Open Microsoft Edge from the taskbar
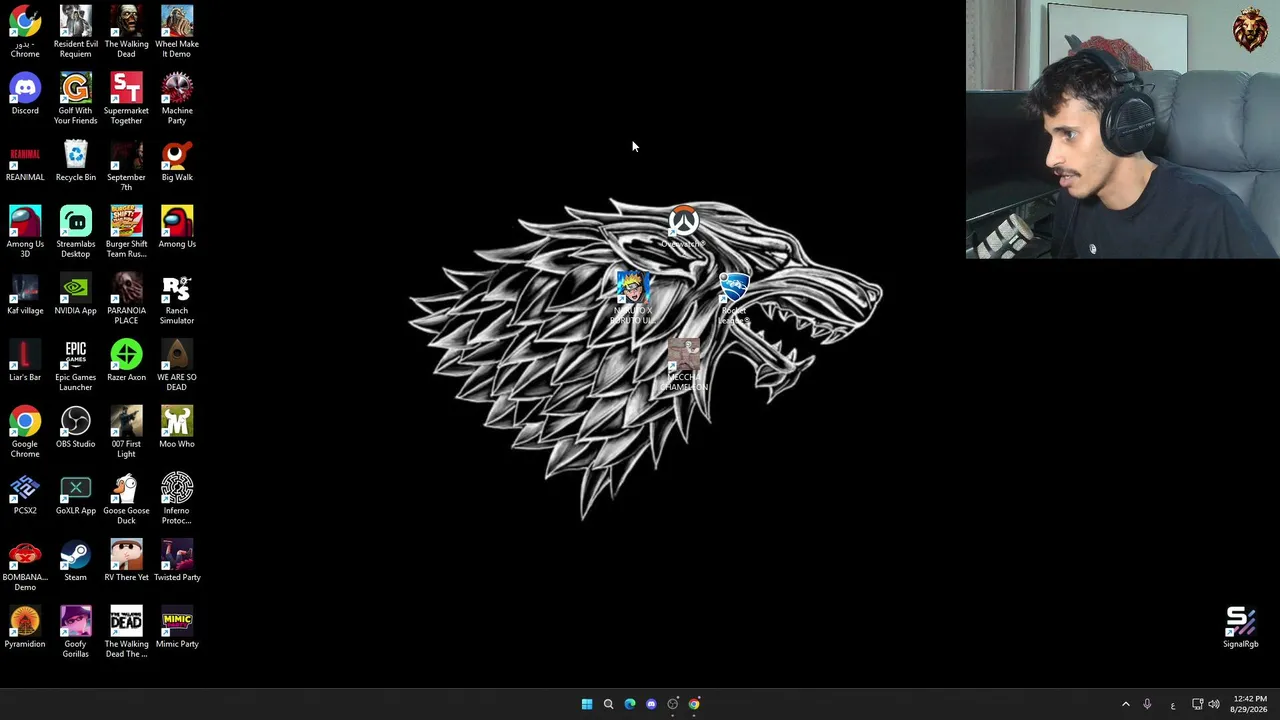 [630, 704]
